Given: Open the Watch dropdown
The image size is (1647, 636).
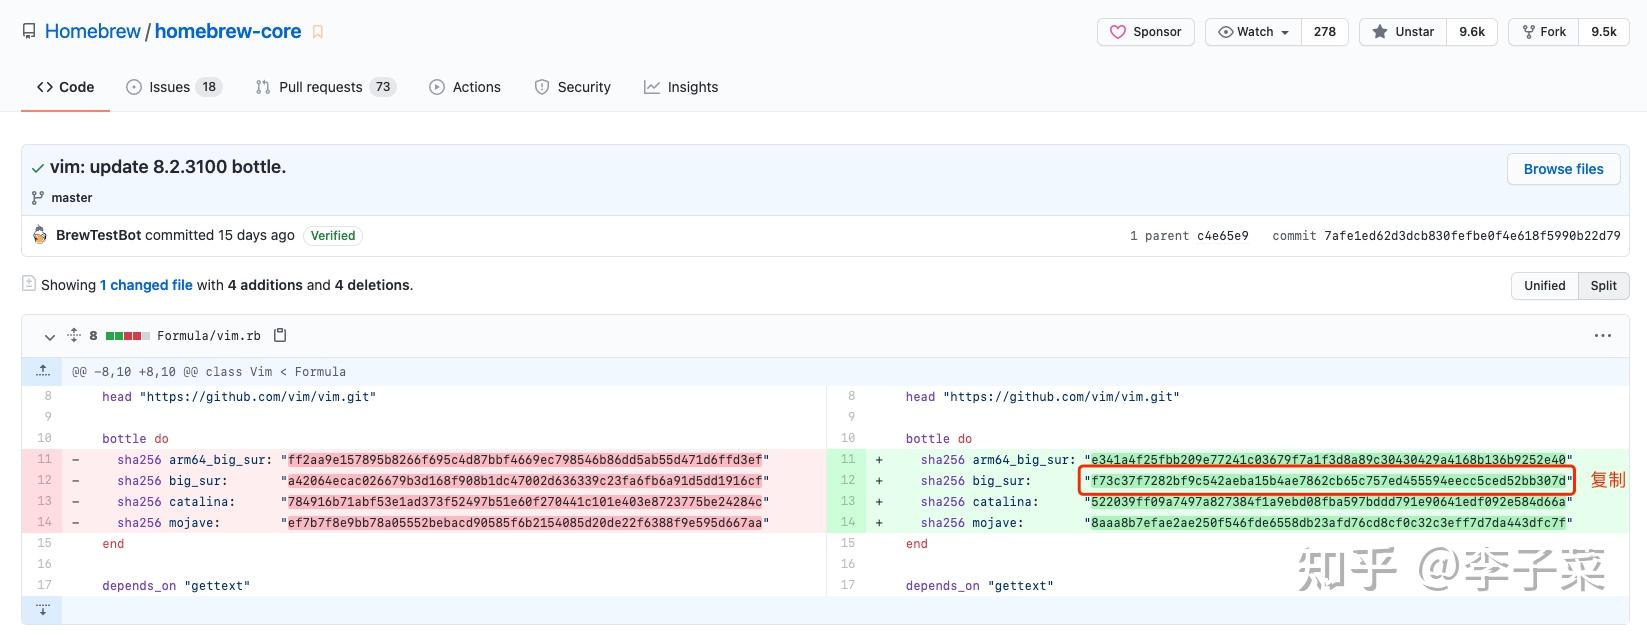Looking at the screenshot, I should [1253, 32].
